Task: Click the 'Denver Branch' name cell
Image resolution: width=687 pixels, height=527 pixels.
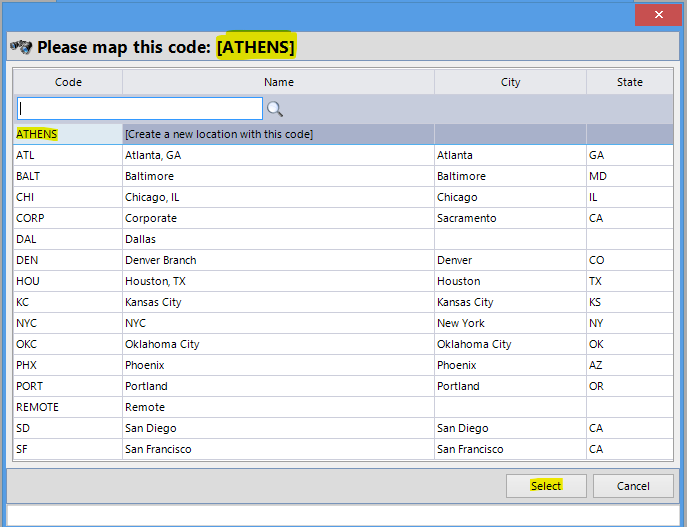Action: point(279,260)
